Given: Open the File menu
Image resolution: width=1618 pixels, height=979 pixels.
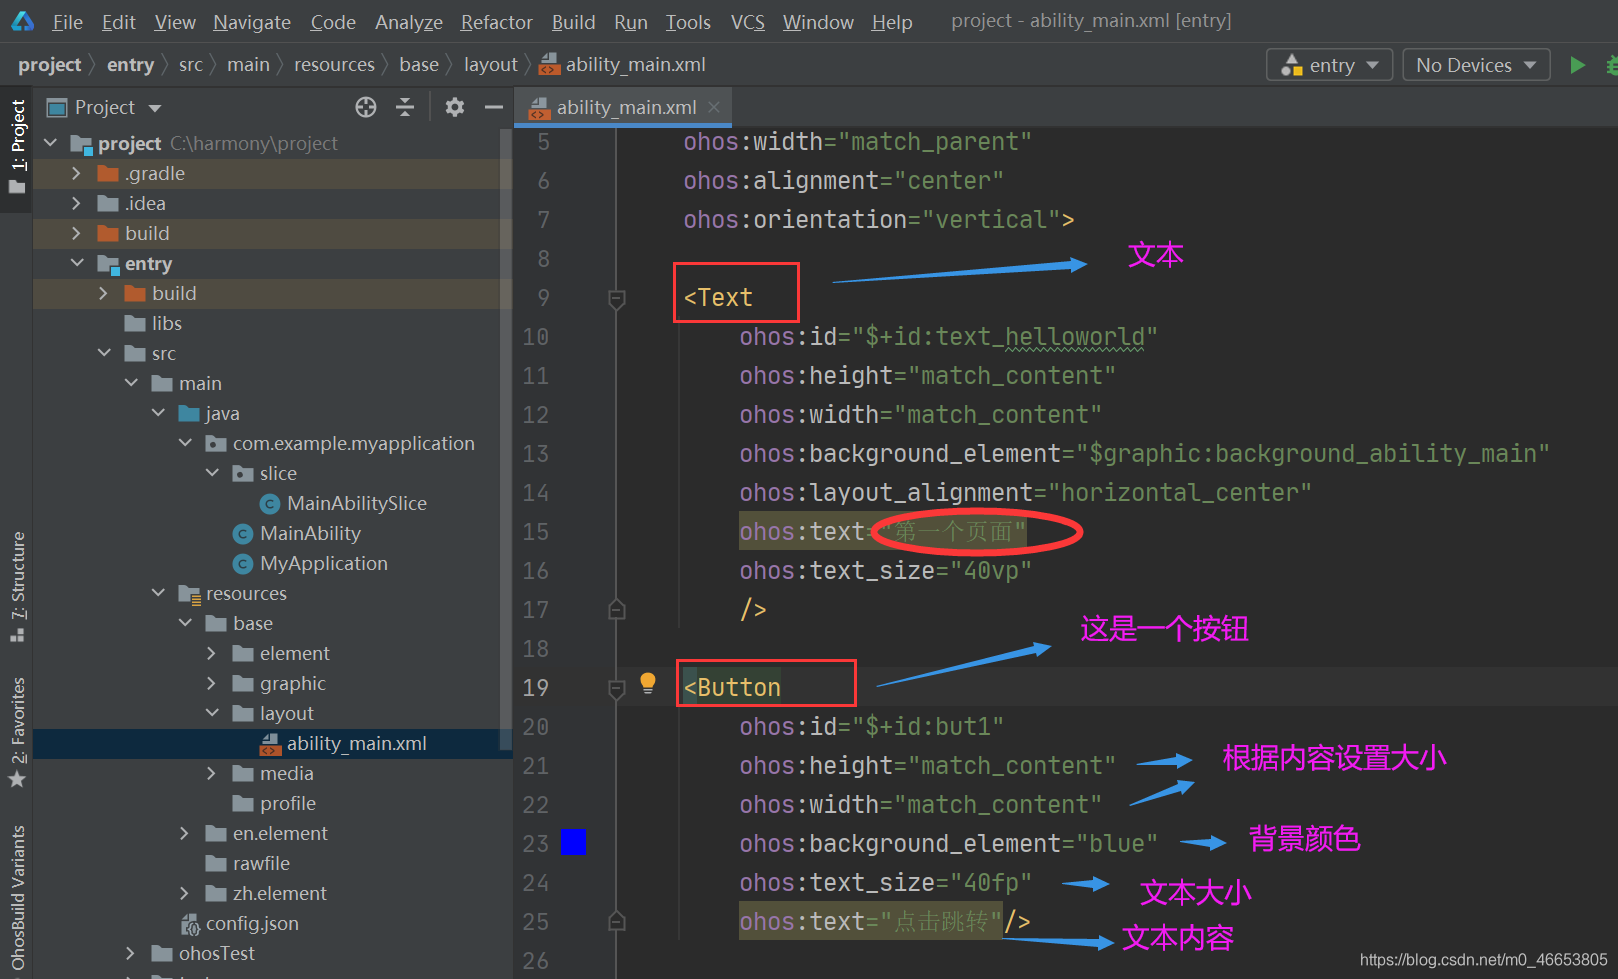Looking at the screenshot, I should point(67,22).
